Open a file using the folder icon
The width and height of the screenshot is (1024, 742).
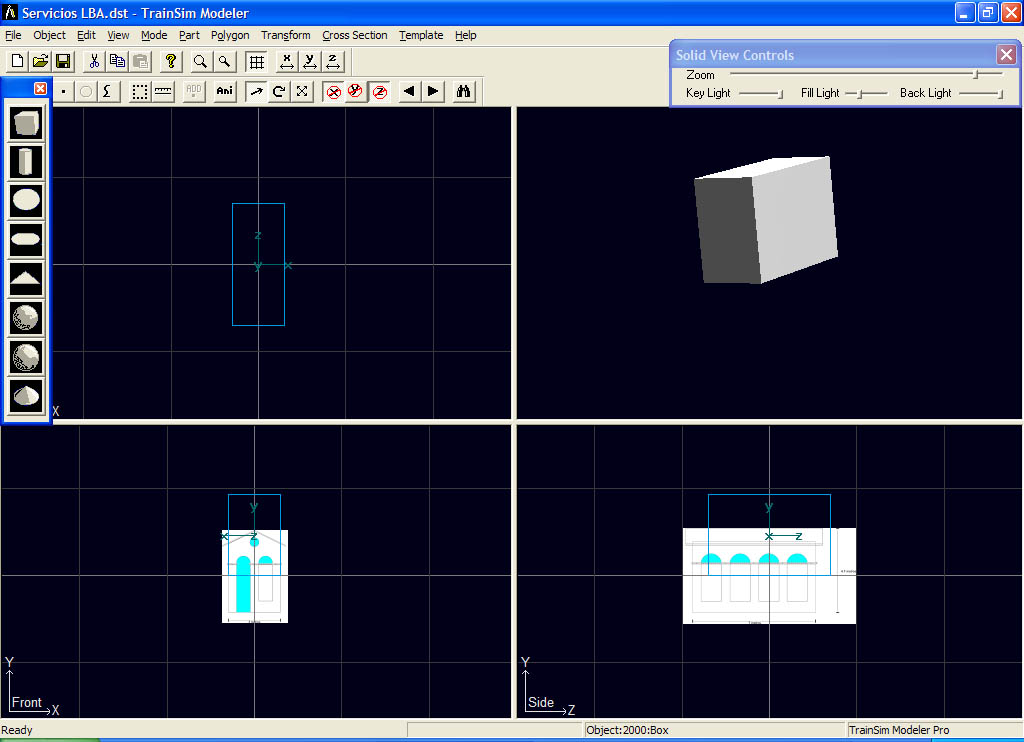click(x=40, y=61)
